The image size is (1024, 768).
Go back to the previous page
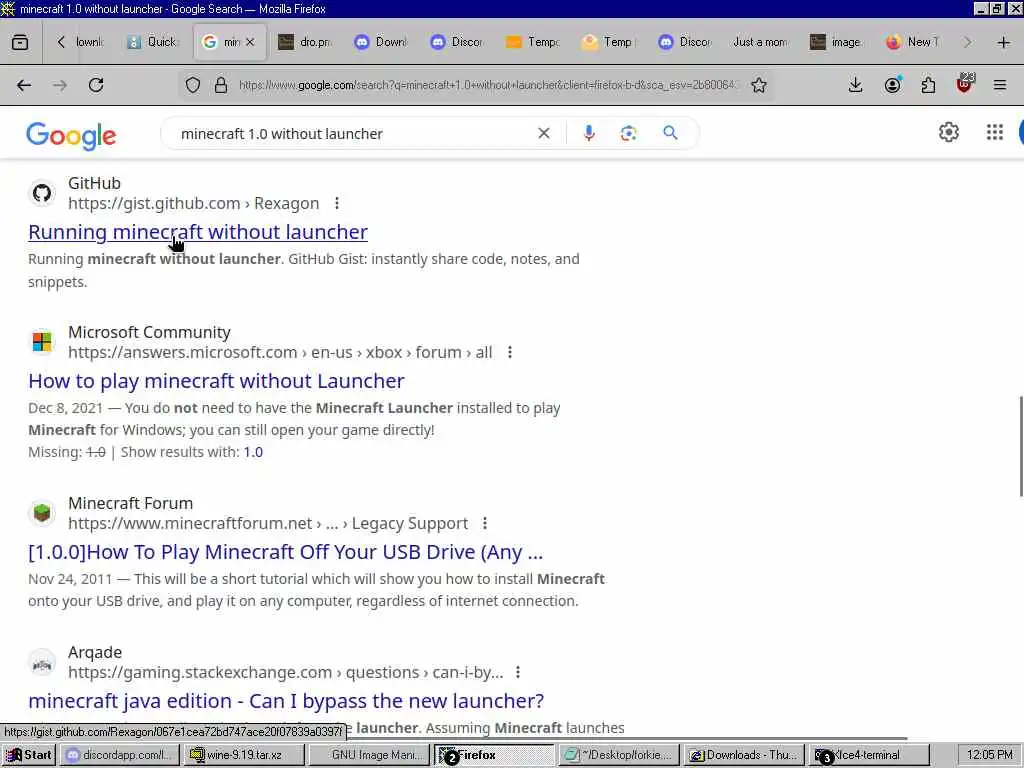pyautogui.click(x=24, y=85)
